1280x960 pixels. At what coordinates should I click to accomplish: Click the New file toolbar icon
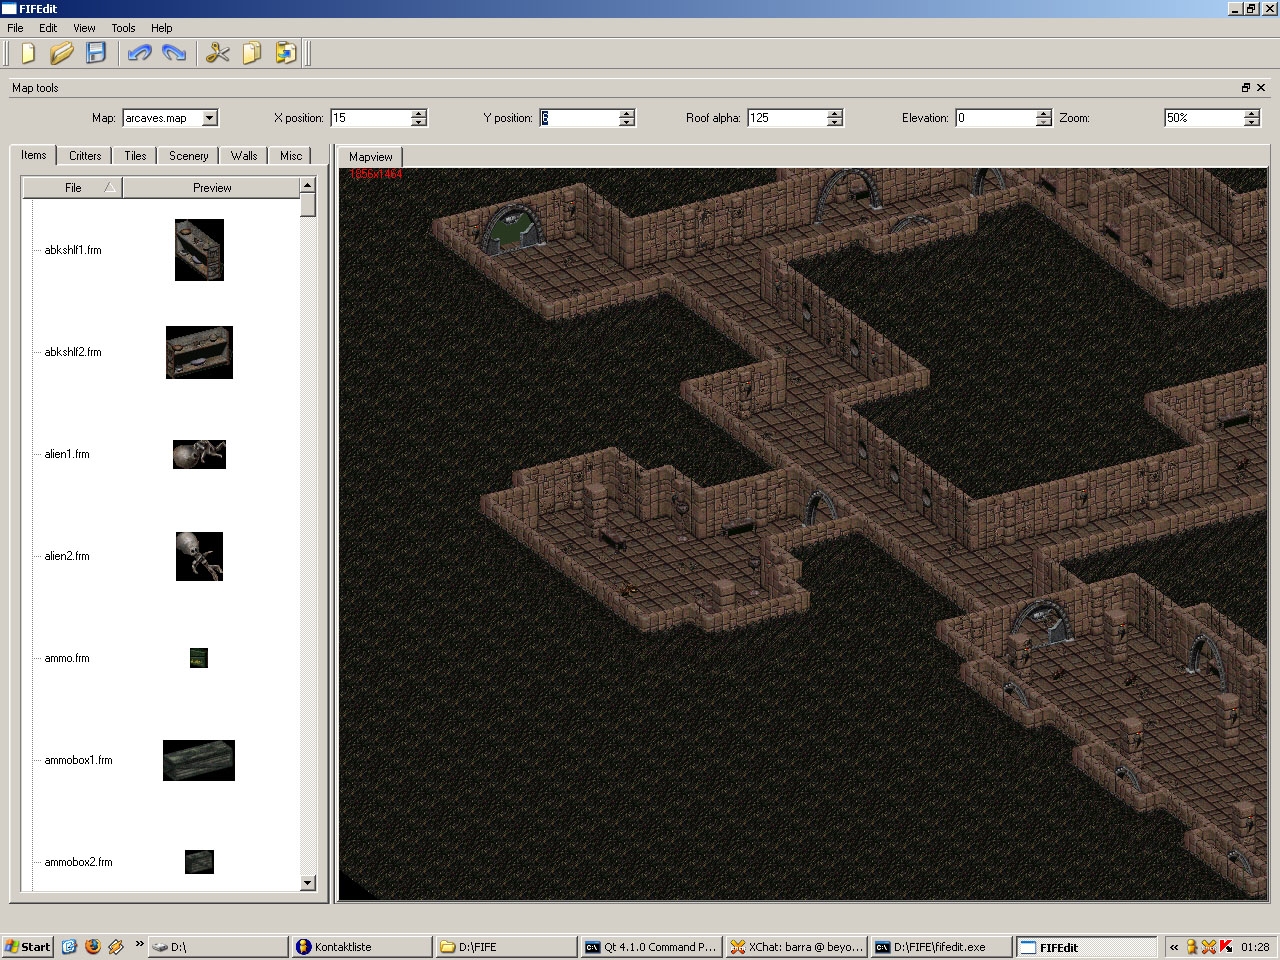tap(28, 53)
